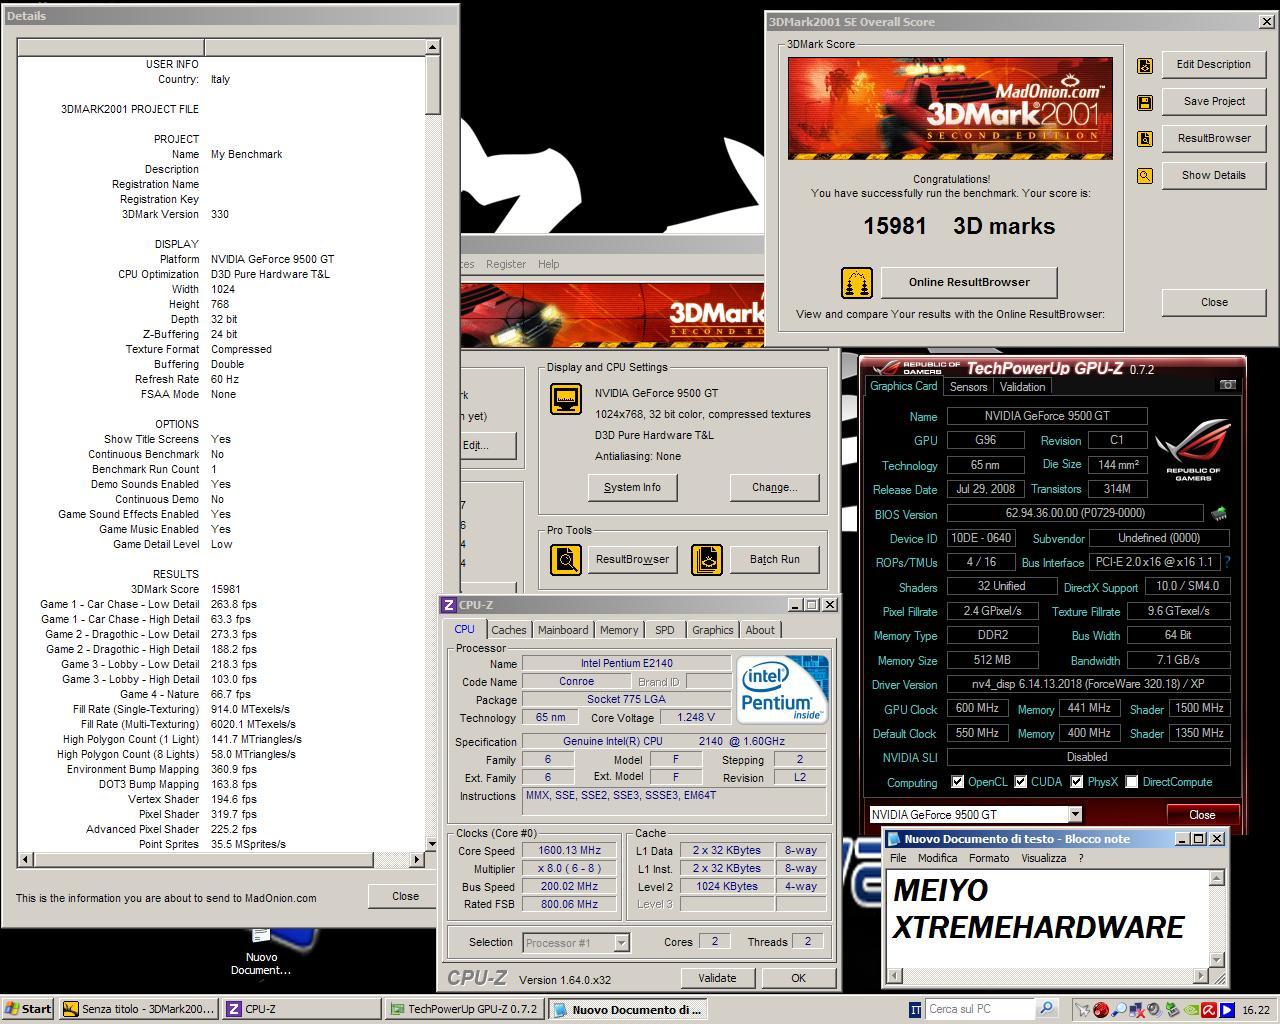The height and width of the screenshot is (1024, 1280).
Task: Click the Batch Run icon in Pro Tools
Action: [707, 559]
